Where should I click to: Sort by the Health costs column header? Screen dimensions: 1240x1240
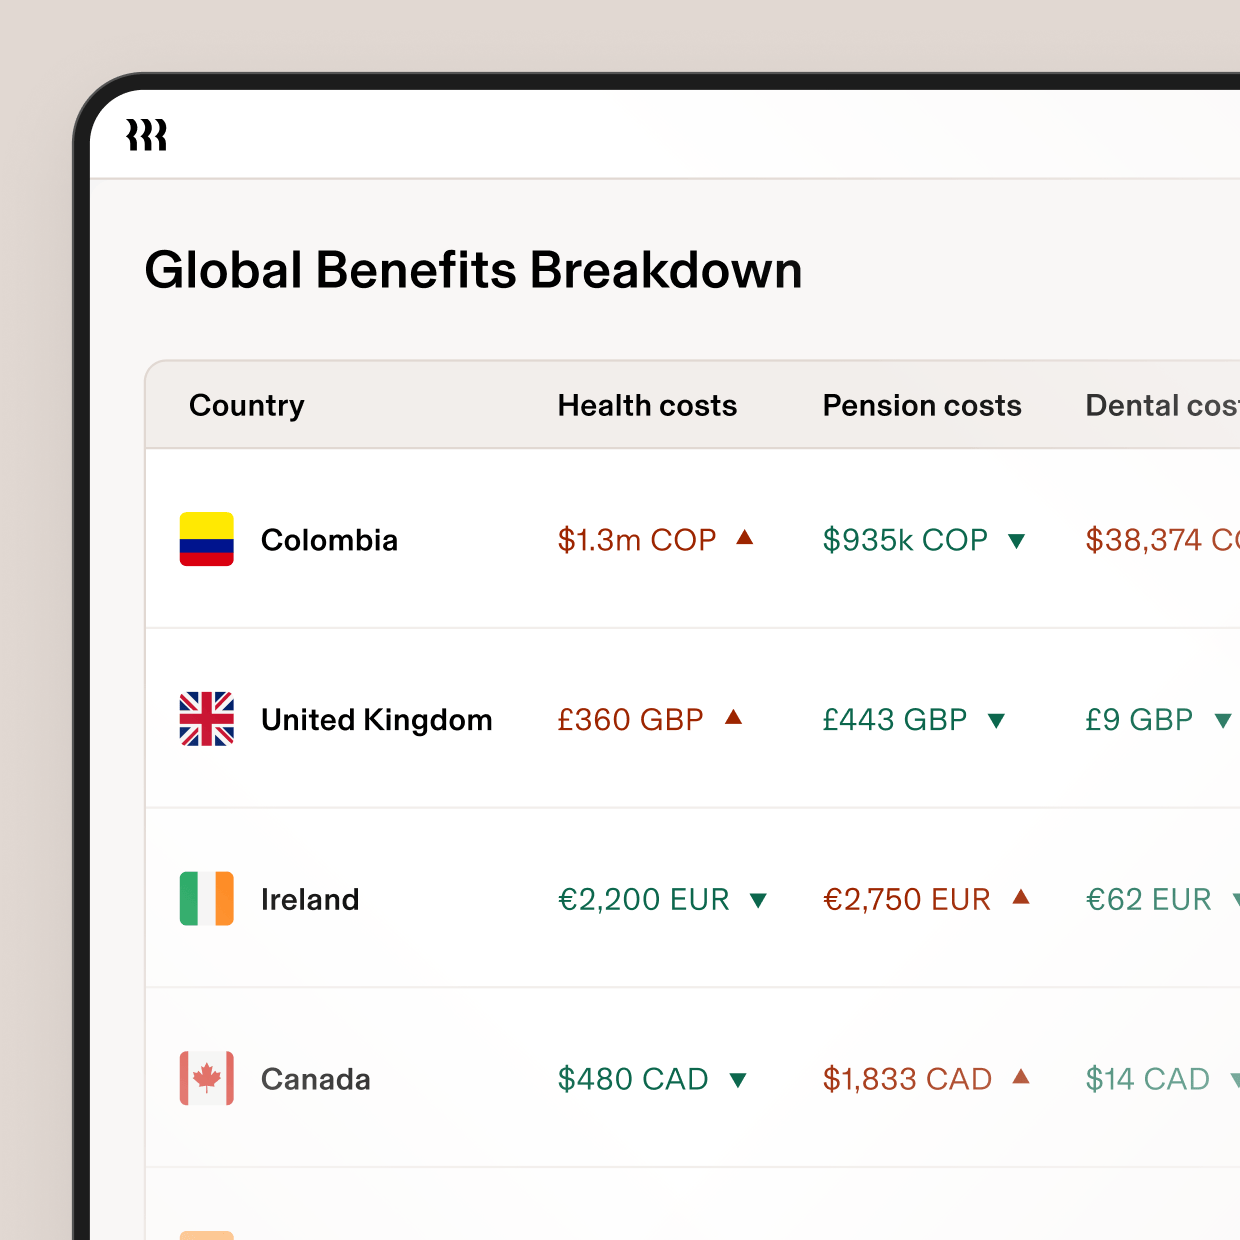click(x=647, y=405)
